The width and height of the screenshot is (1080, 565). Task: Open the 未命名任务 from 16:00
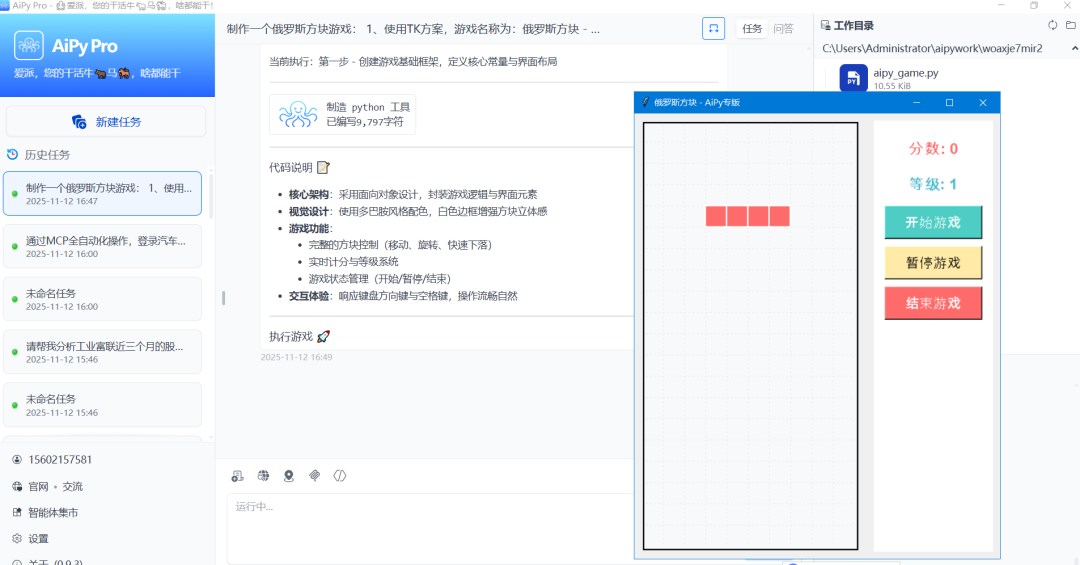pos(103,299)
